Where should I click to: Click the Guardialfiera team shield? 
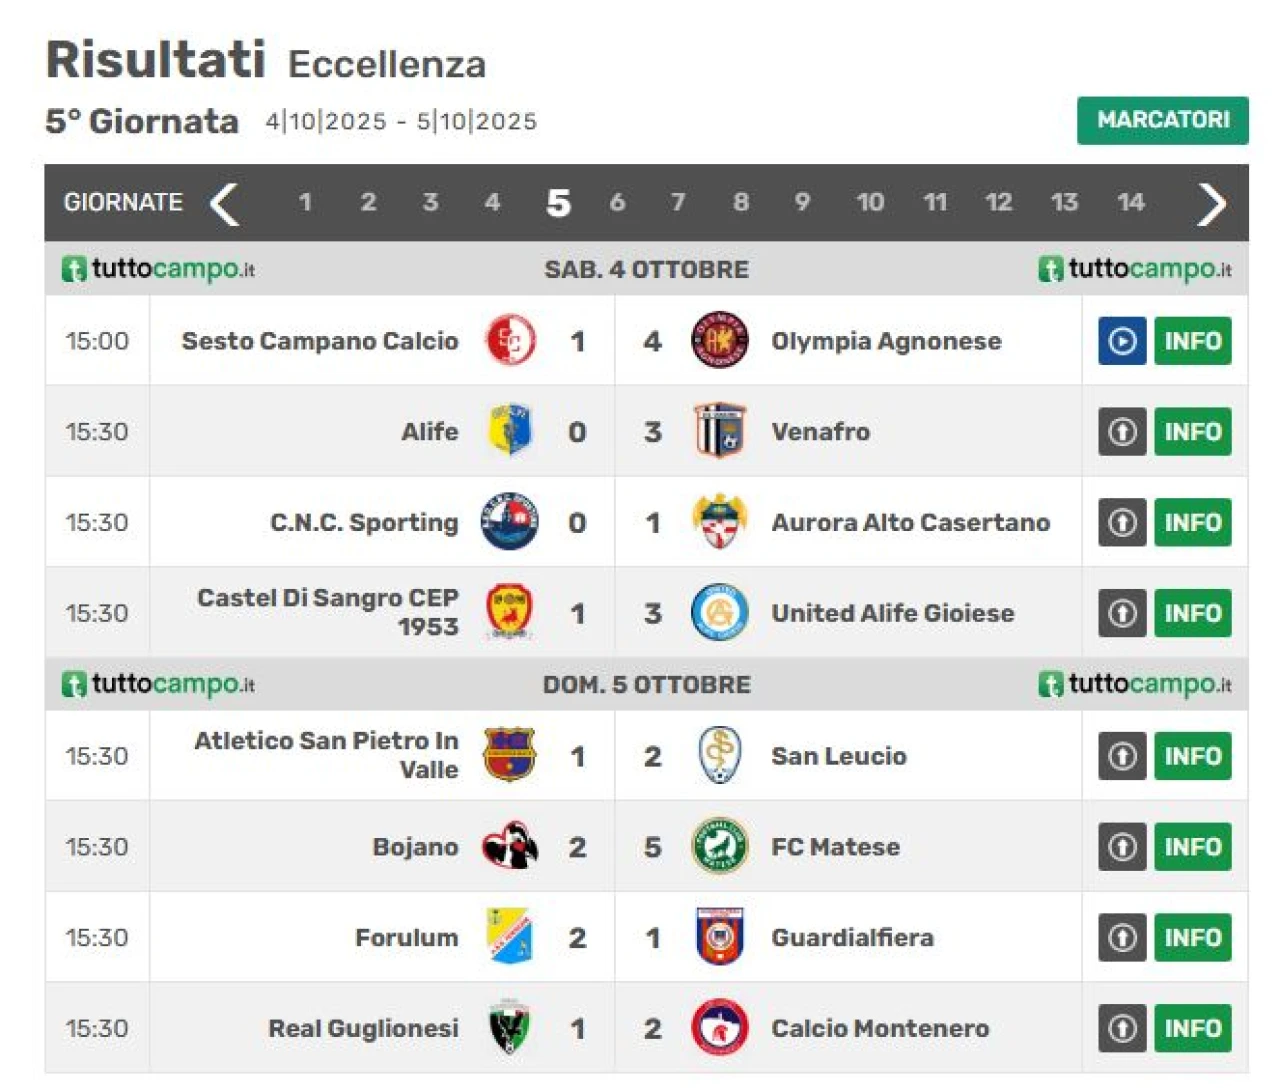coord(719,937)
